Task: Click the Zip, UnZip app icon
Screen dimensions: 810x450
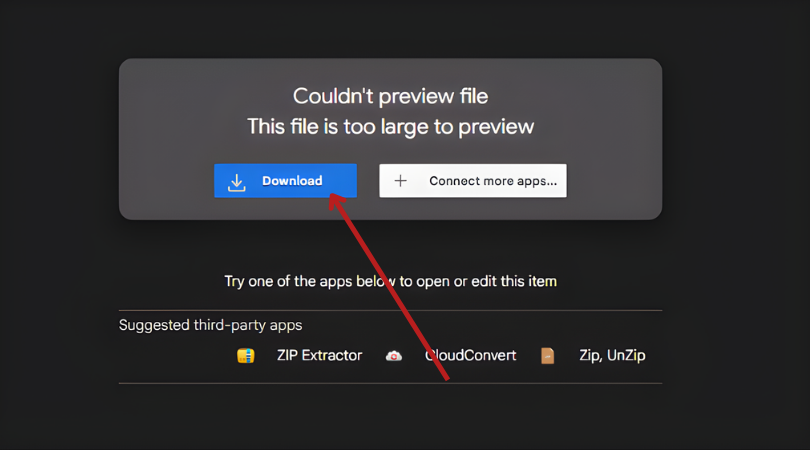Action: 547,356
